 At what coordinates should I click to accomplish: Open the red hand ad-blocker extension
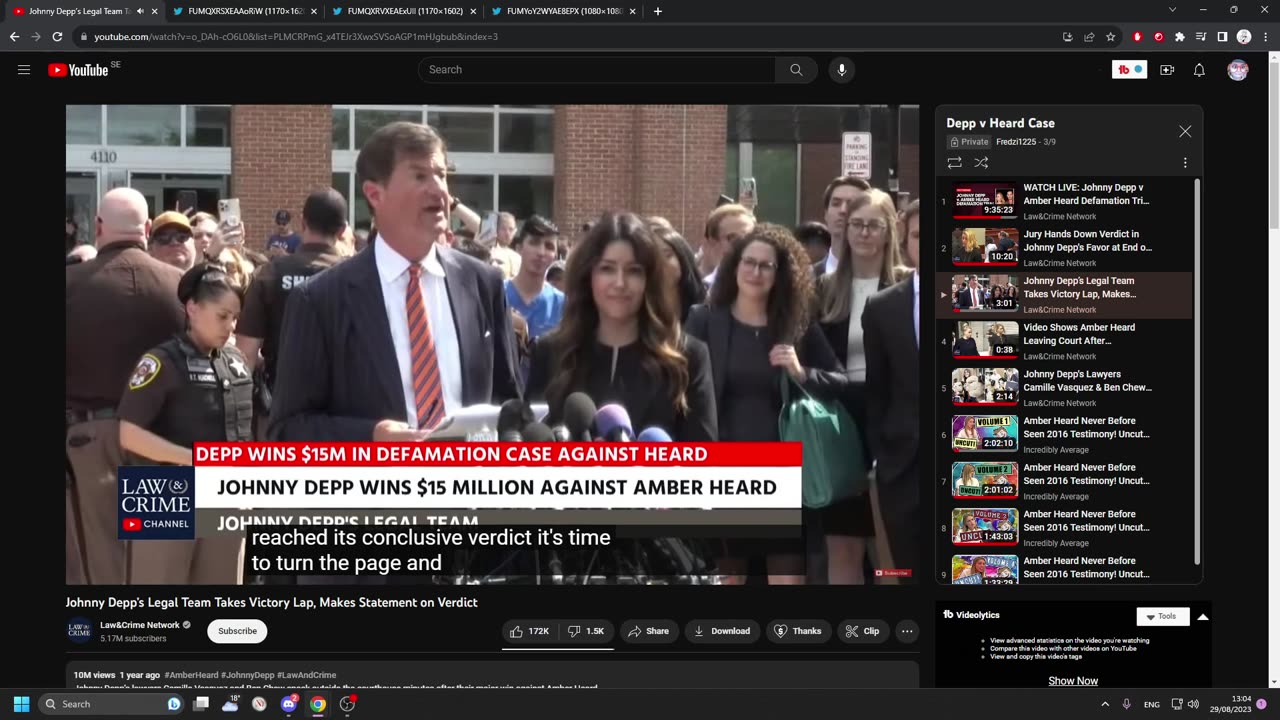click(1137, 37)
